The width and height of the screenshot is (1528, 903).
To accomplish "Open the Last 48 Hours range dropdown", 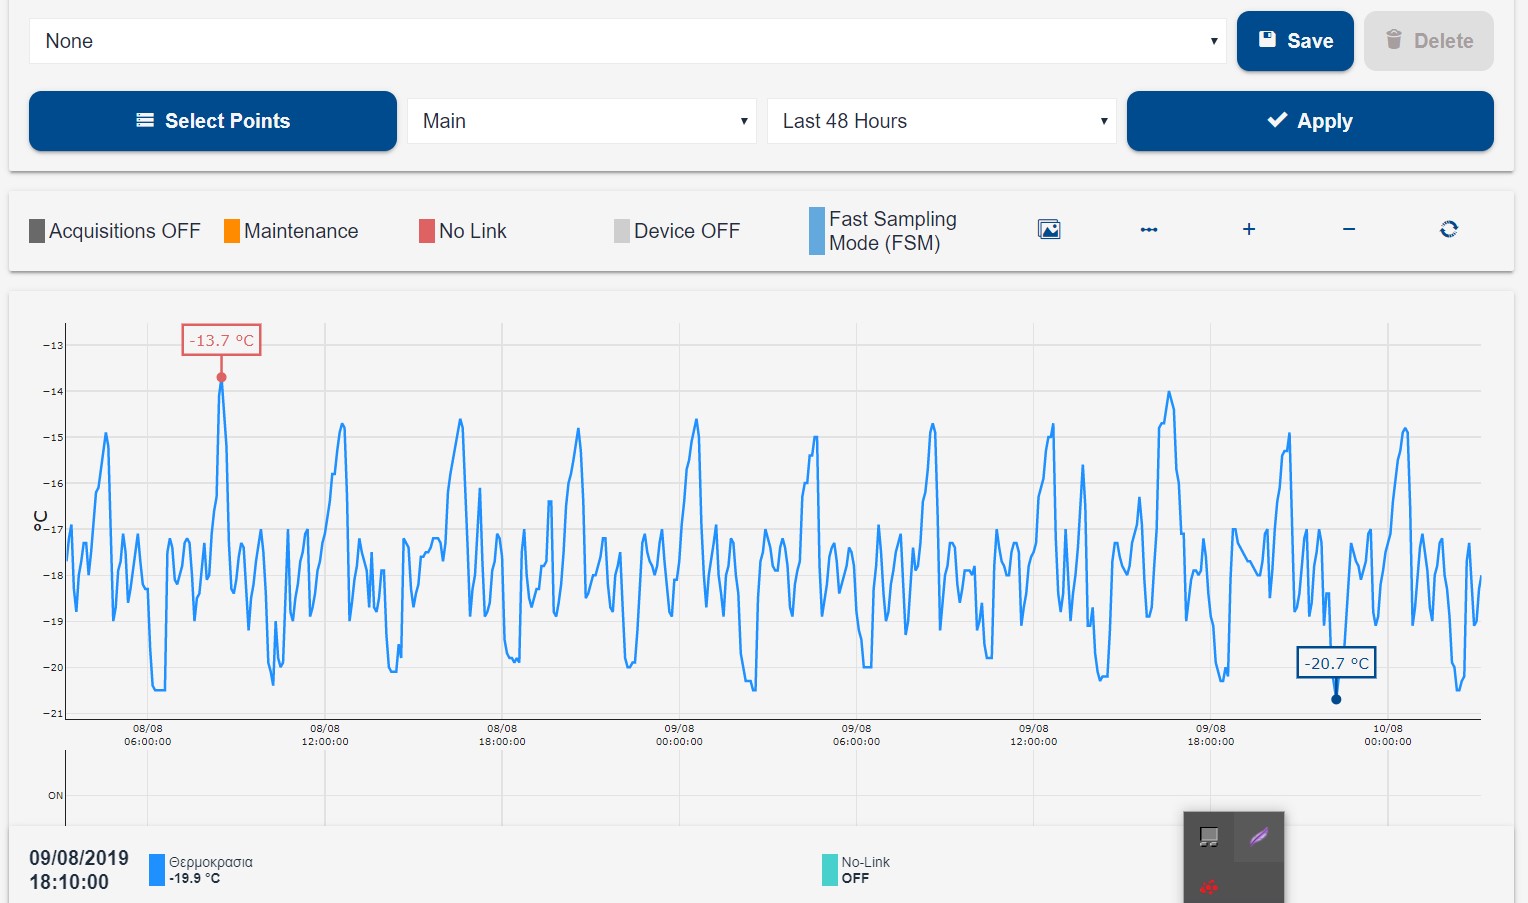I will pos(941,121).
